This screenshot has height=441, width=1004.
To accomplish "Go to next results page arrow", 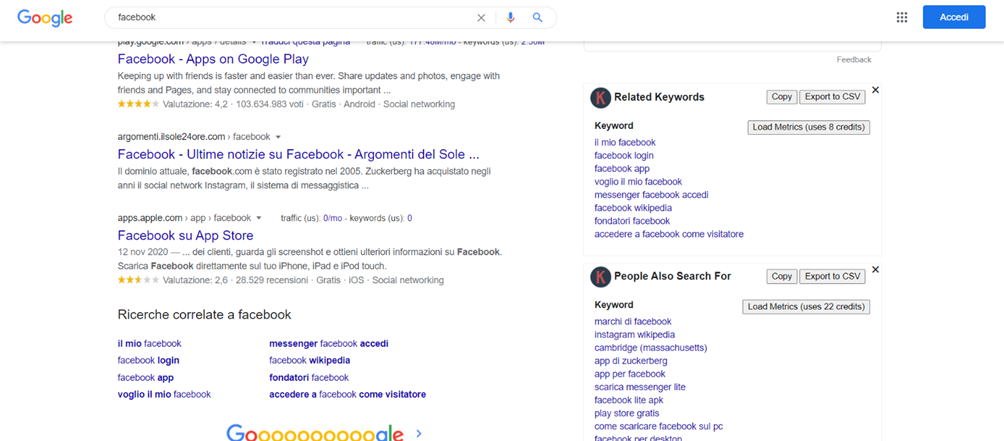I will (419, 433).
